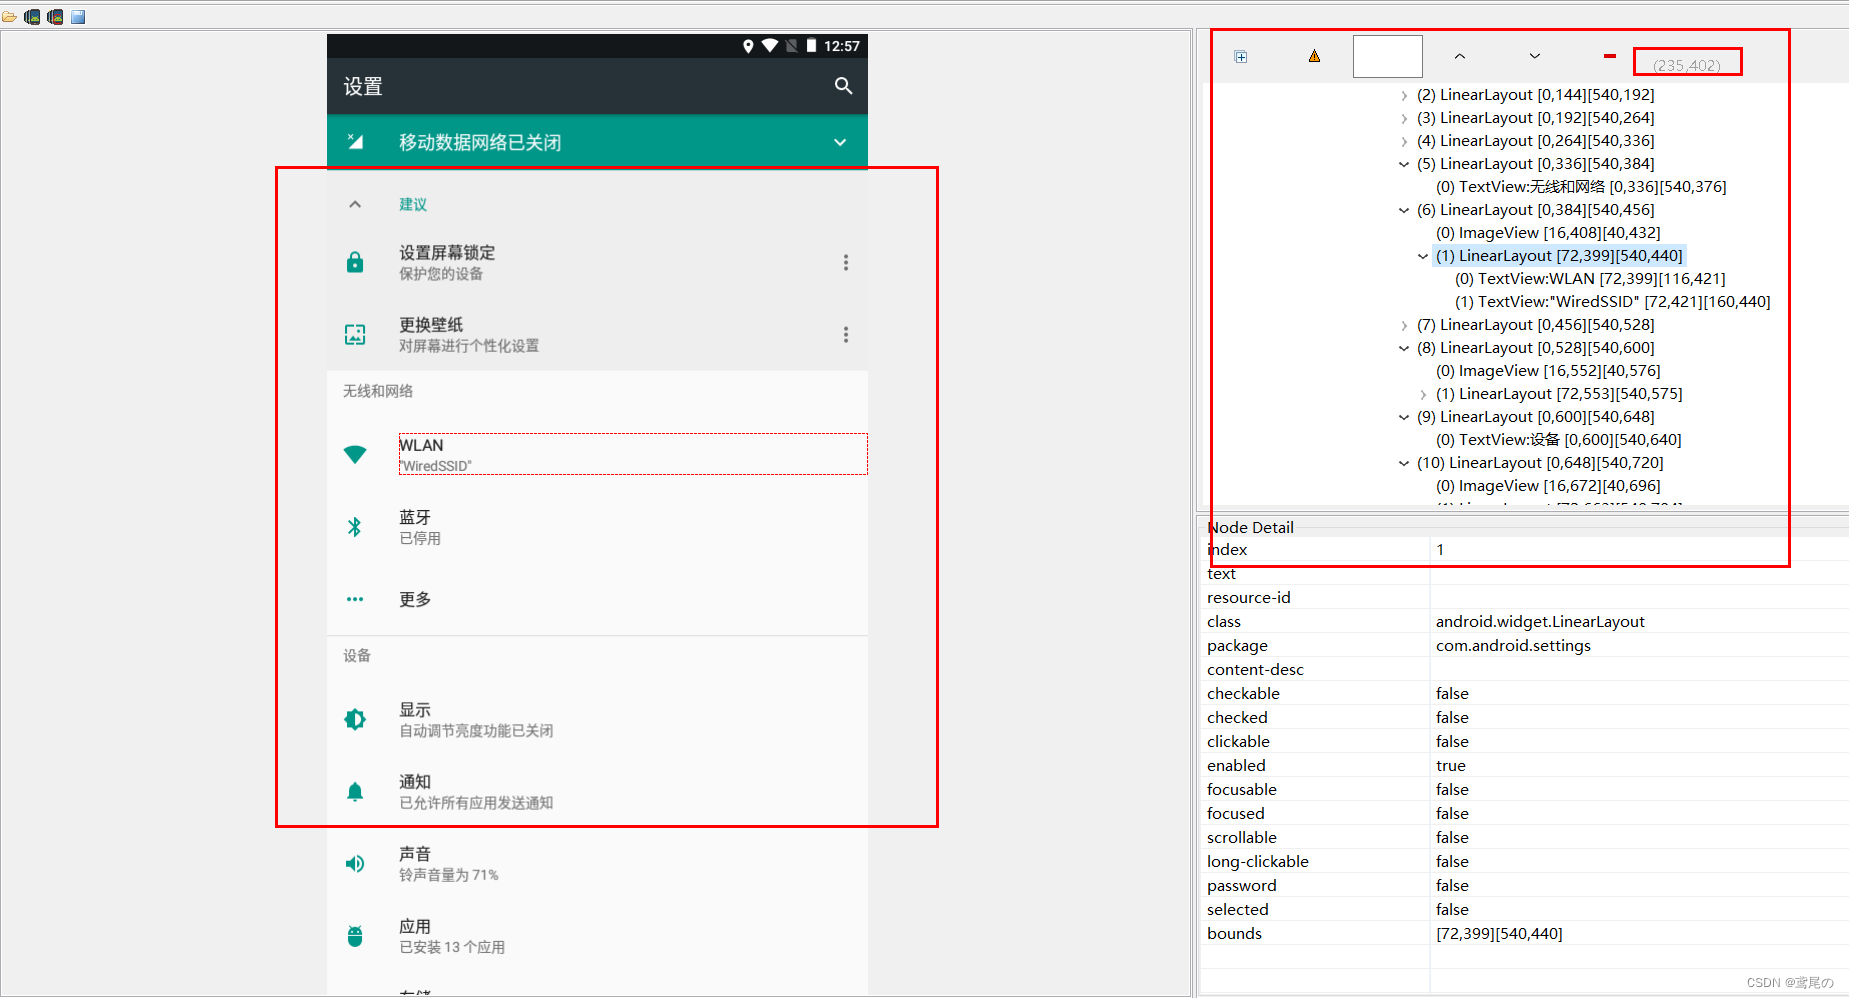Open the three-dot menu for 设置屏幕锁定
Image resolution: width=1849 pixels, height=998 pixels.
(x=846, y=262)
